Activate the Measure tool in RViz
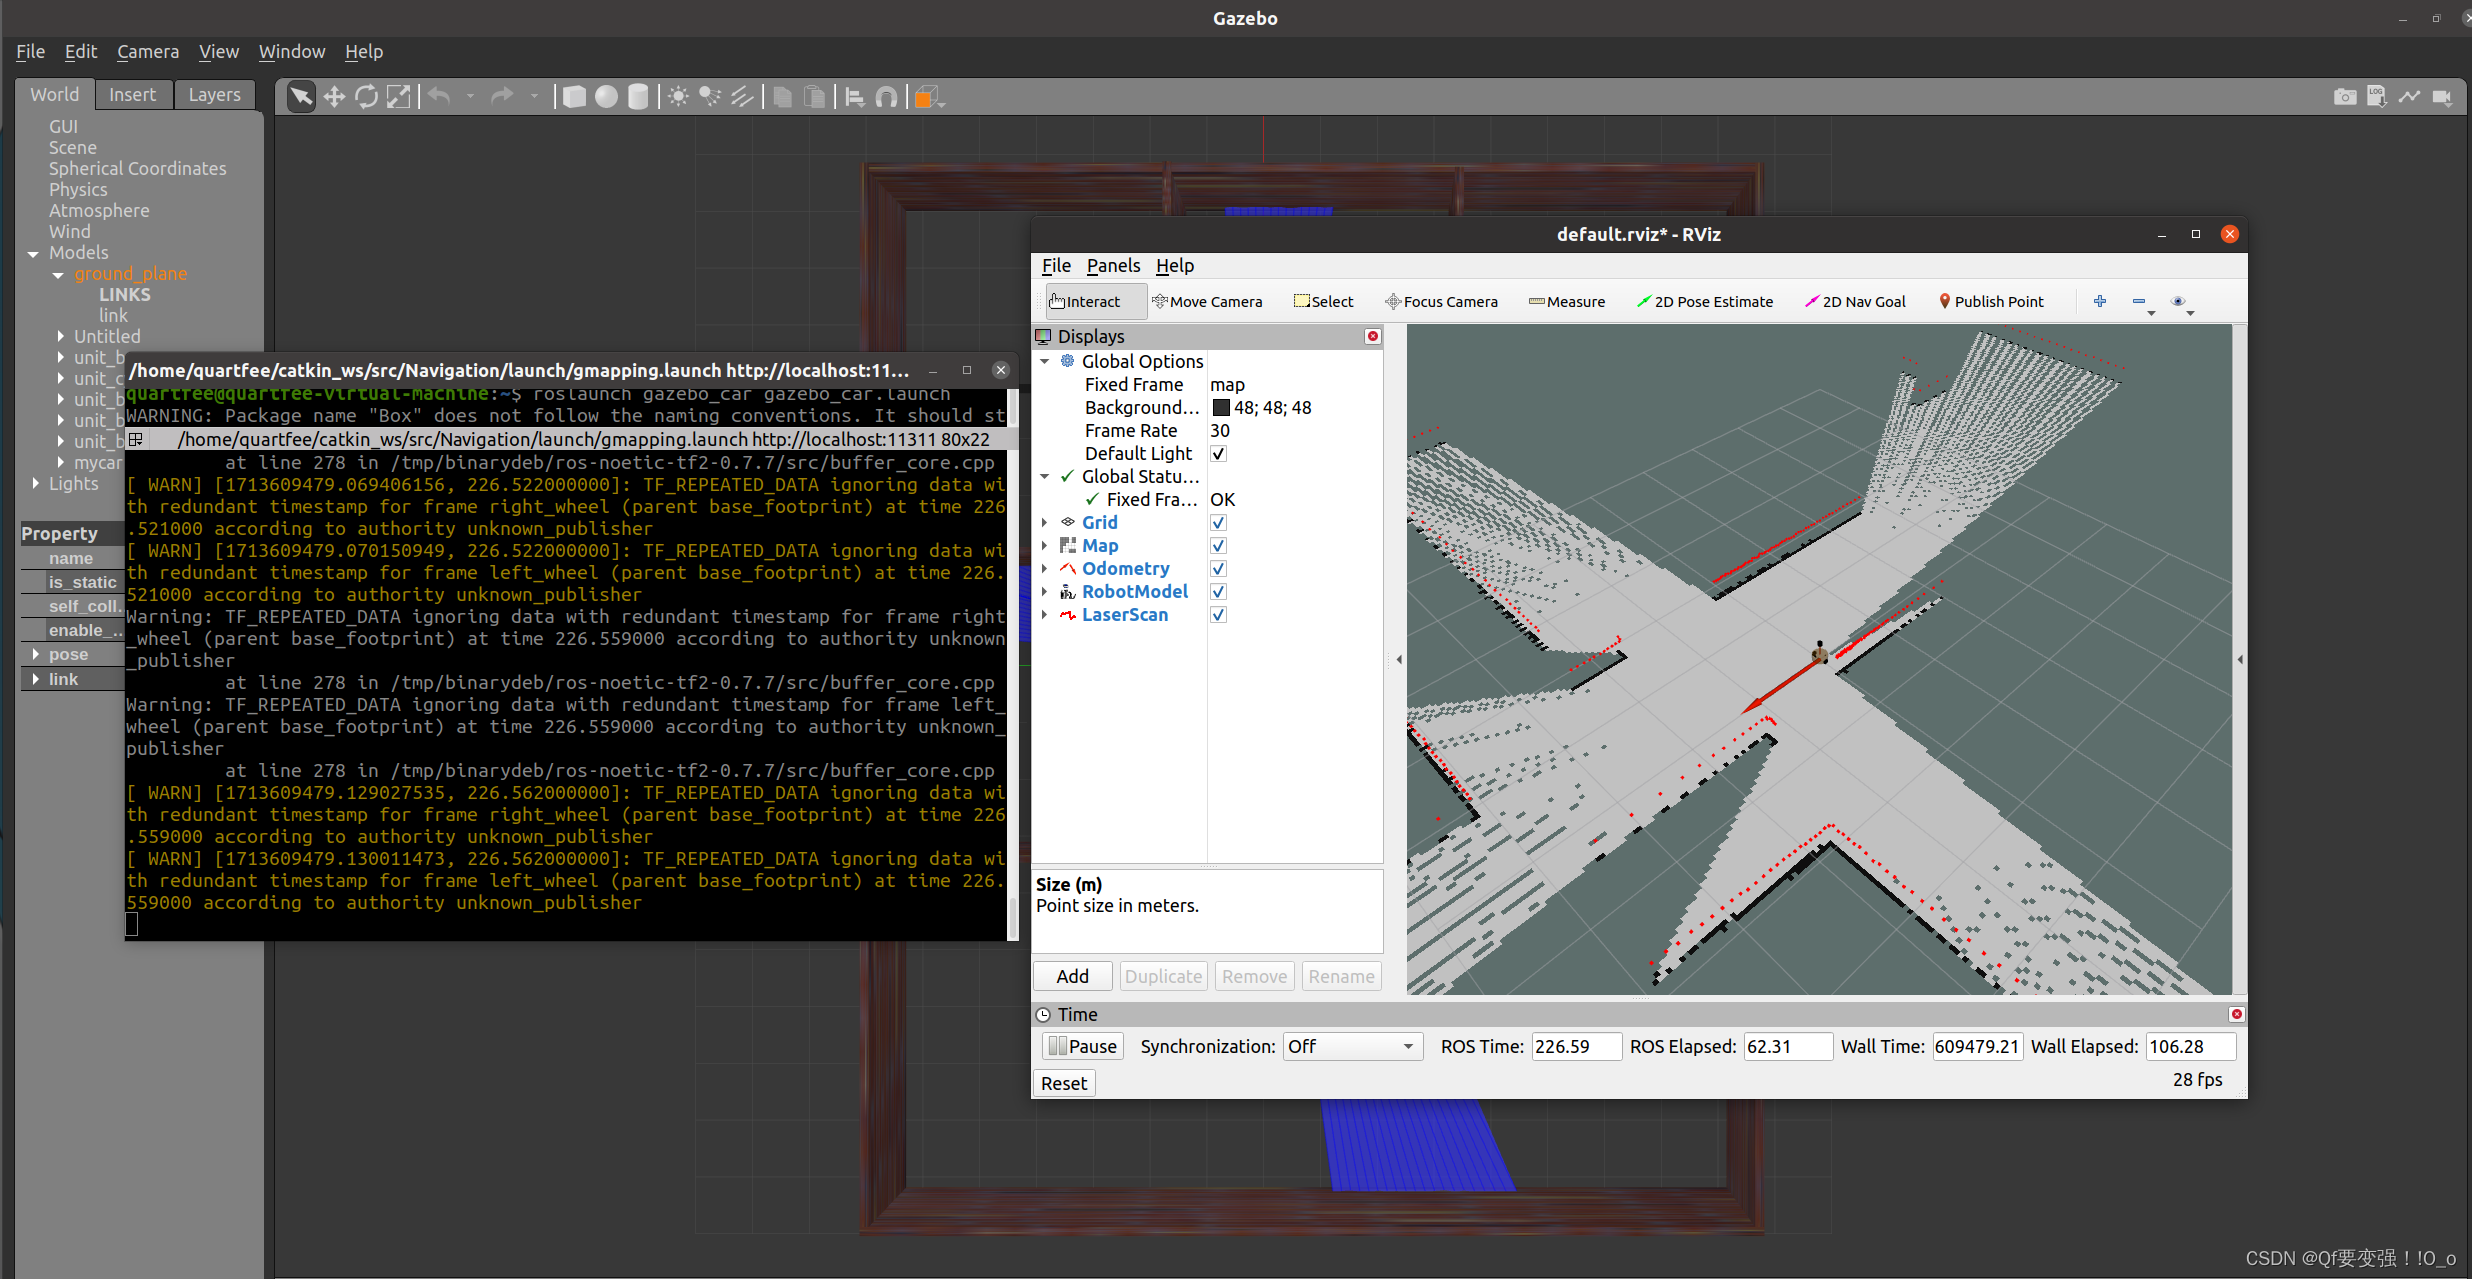Viewport: 2472px width, 1279px height. 1567,302
